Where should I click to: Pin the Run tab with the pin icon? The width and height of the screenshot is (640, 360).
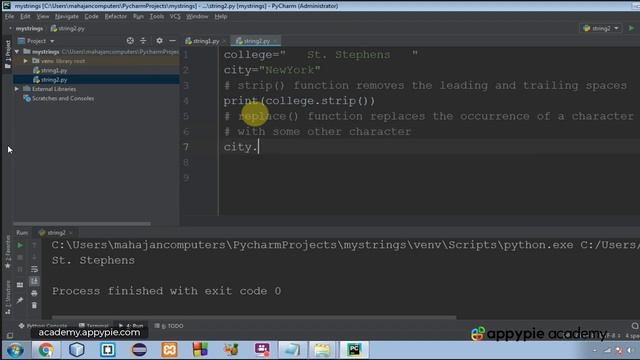20,300
